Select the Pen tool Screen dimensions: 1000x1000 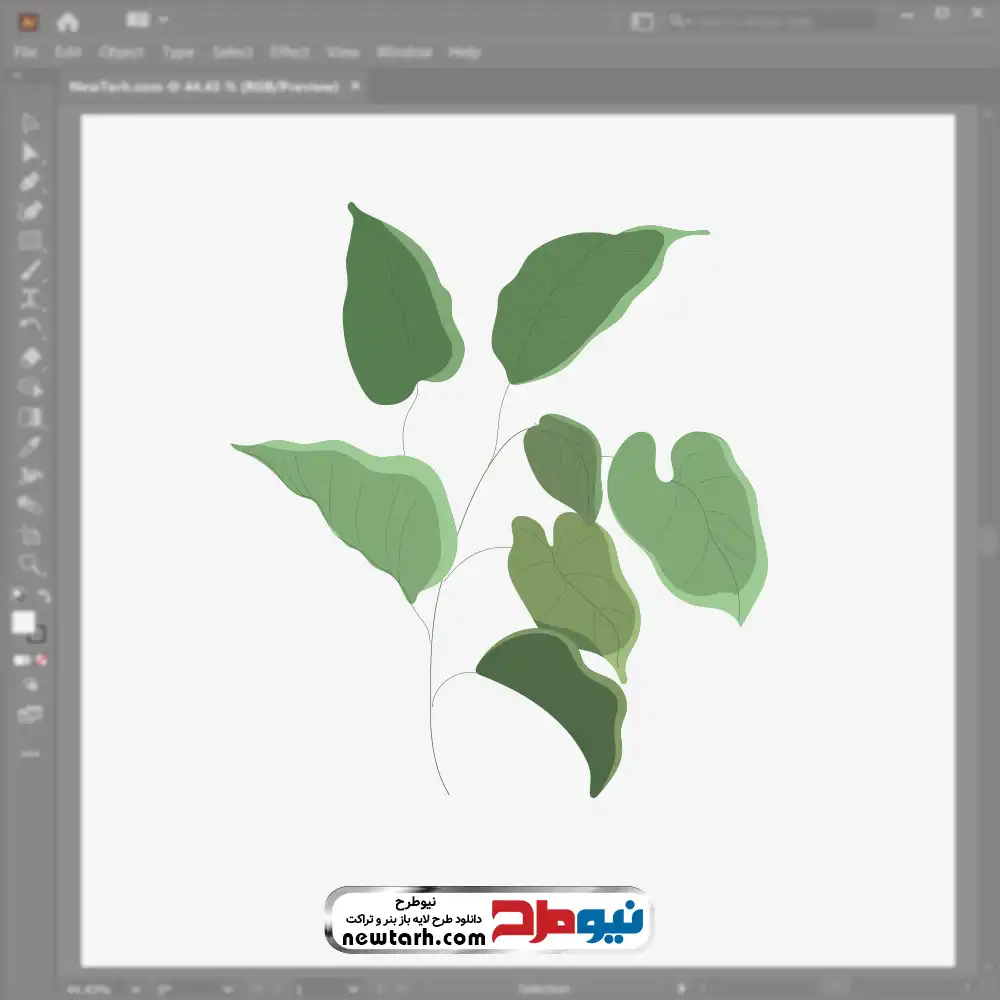pyautogui.click(x=29, y=182)
